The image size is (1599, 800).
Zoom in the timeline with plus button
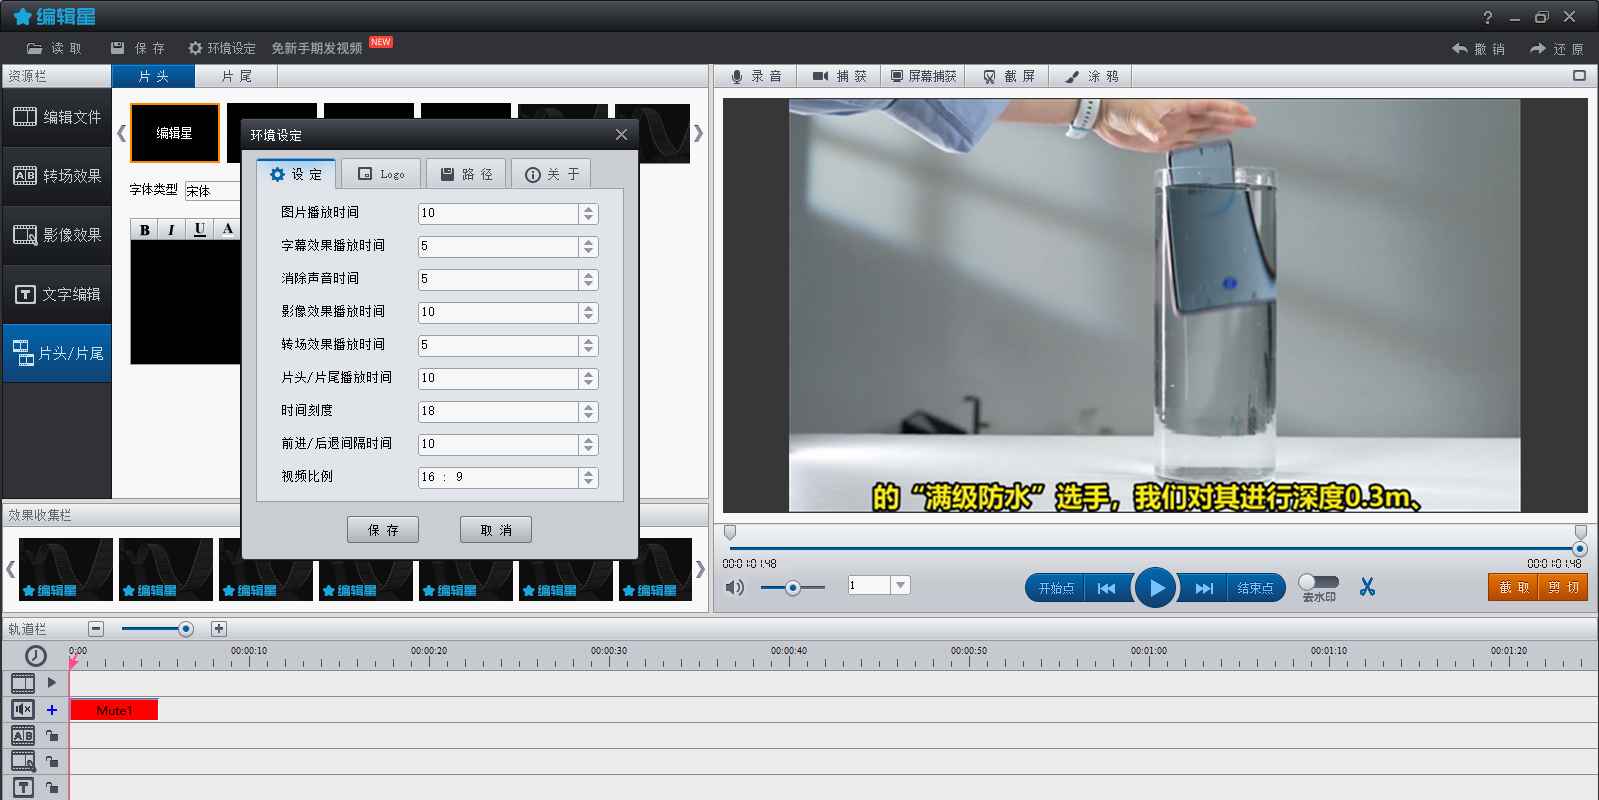[219, 629]
